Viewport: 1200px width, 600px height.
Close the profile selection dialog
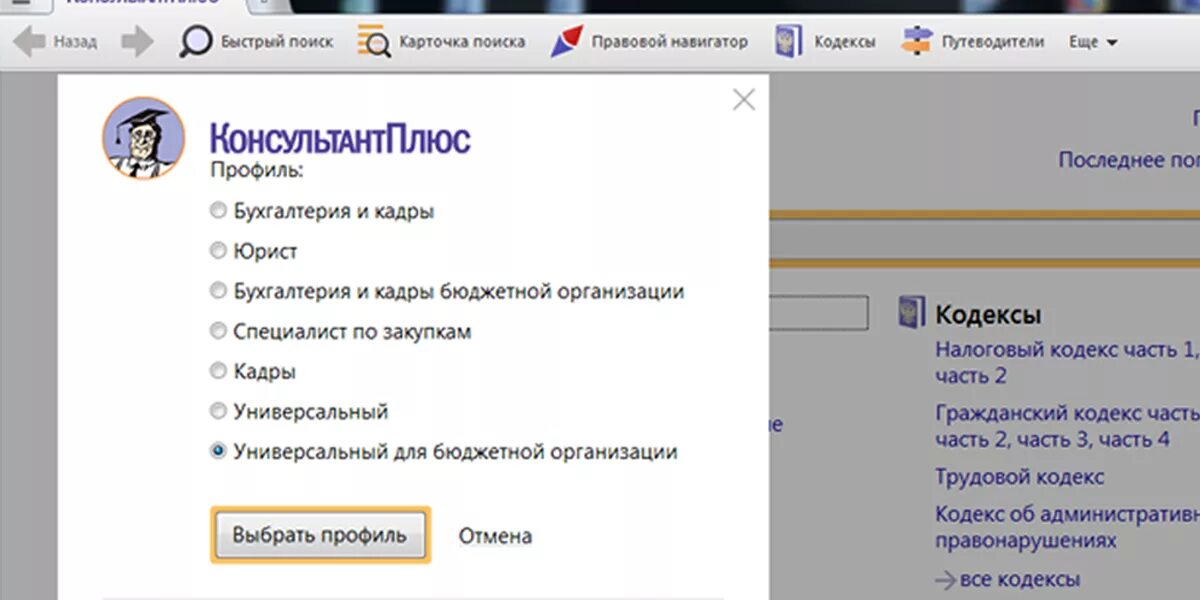click(x=743, y=99)
